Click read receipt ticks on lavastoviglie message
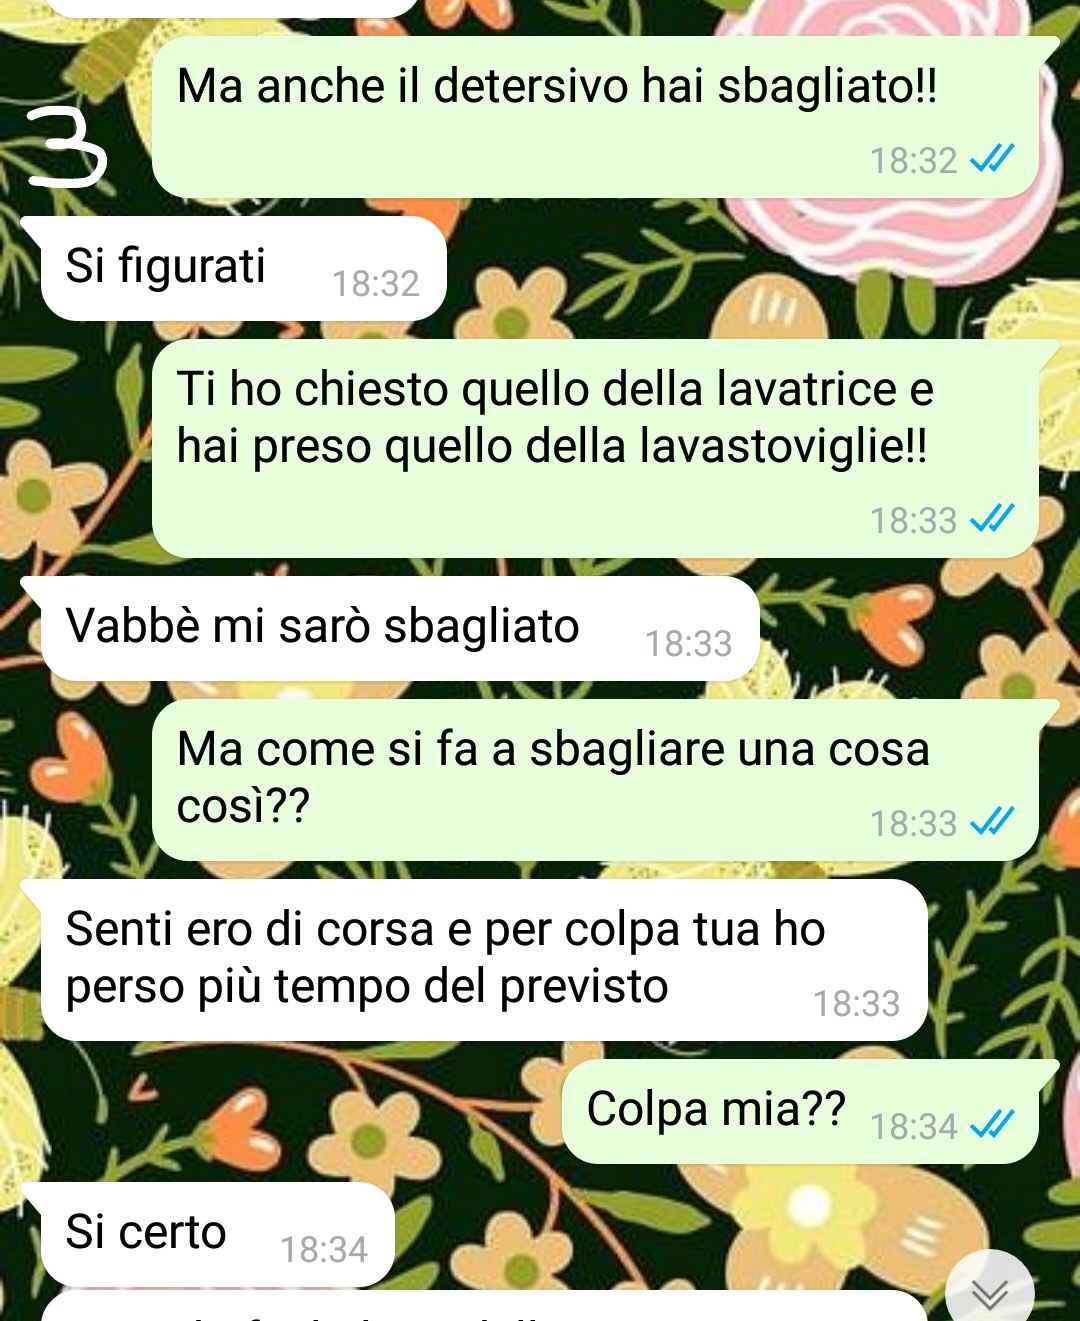 (x=993, y=518)
